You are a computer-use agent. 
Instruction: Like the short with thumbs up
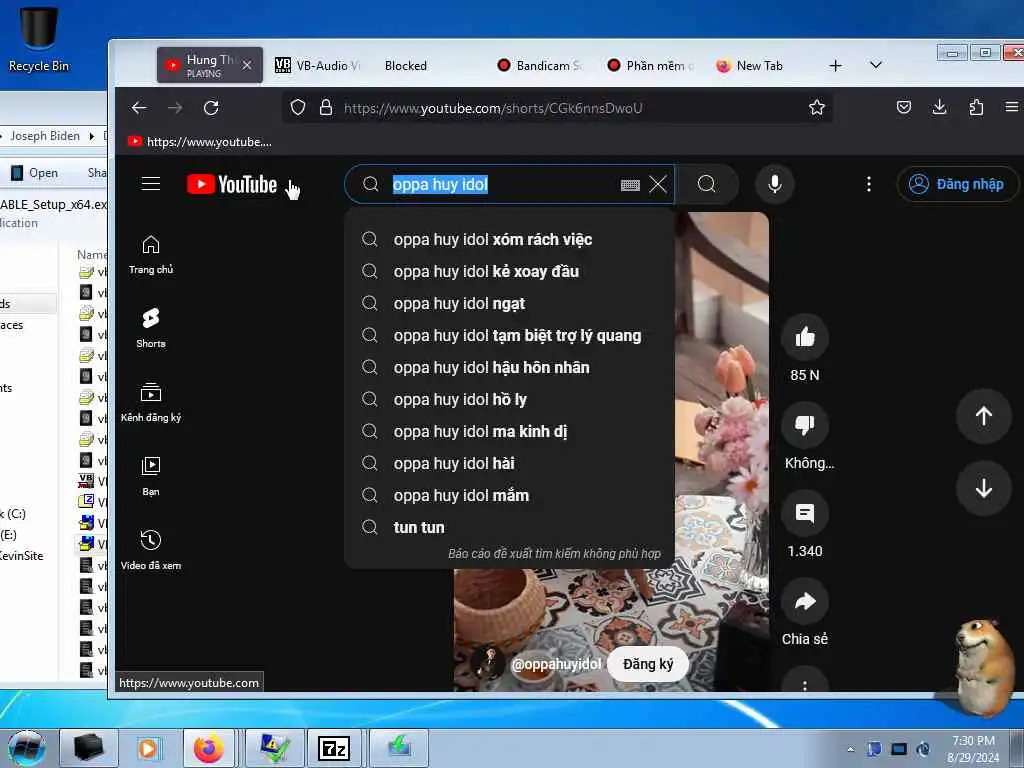(x=805, y=337)
